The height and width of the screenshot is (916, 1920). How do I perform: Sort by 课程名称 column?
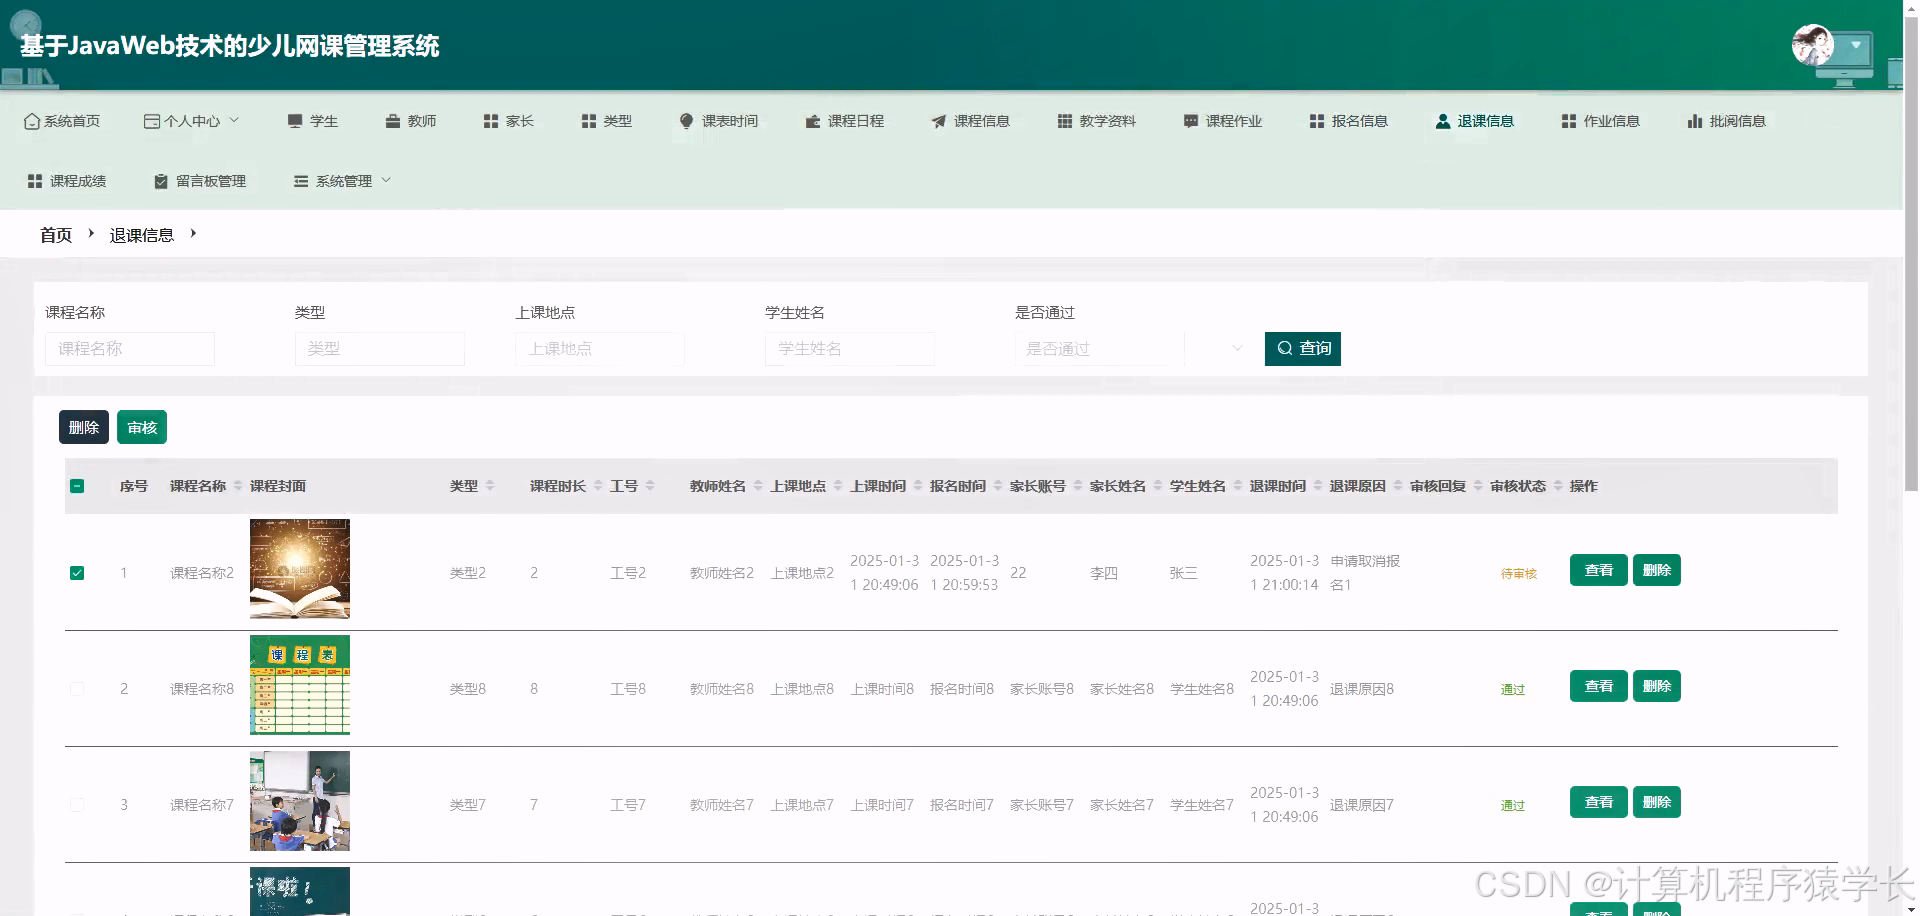(238, 486)
